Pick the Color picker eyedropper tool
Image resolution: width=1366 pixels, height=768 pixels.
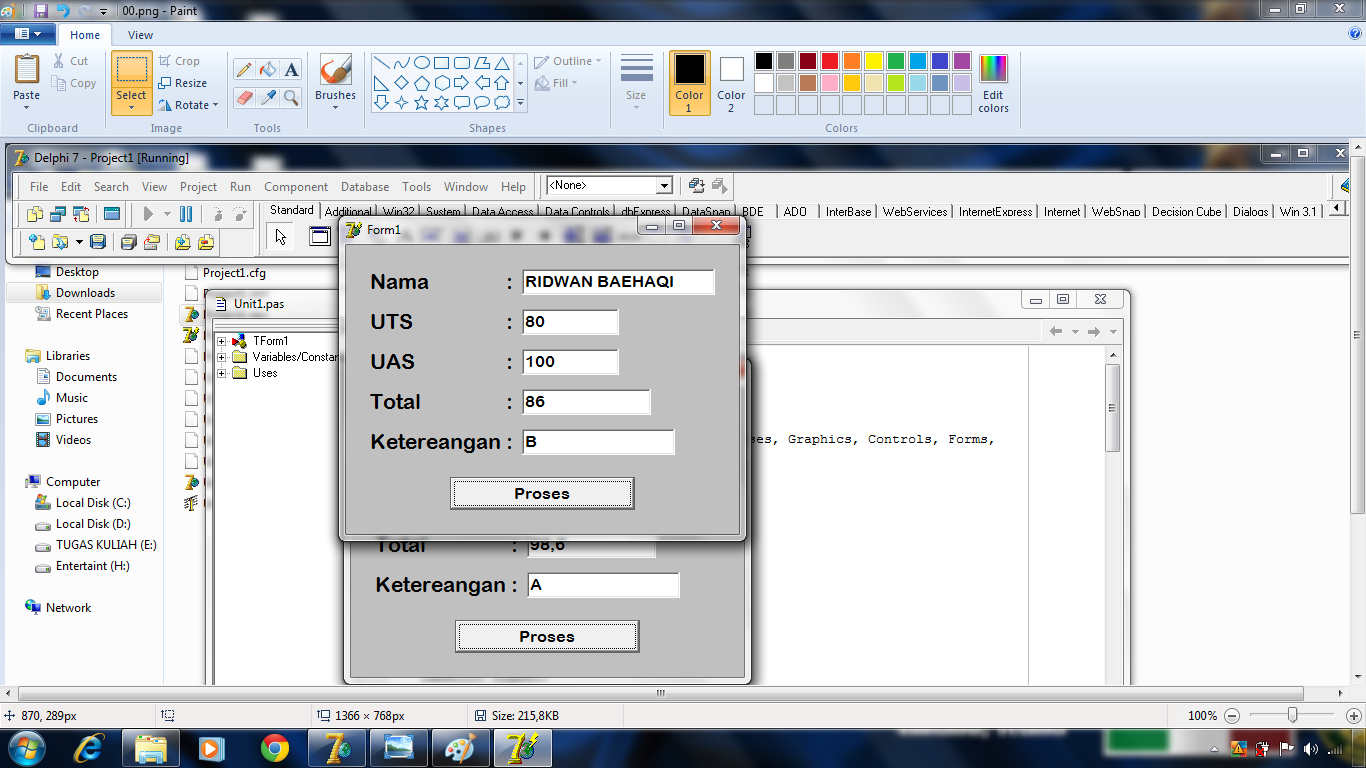point(267,97)
